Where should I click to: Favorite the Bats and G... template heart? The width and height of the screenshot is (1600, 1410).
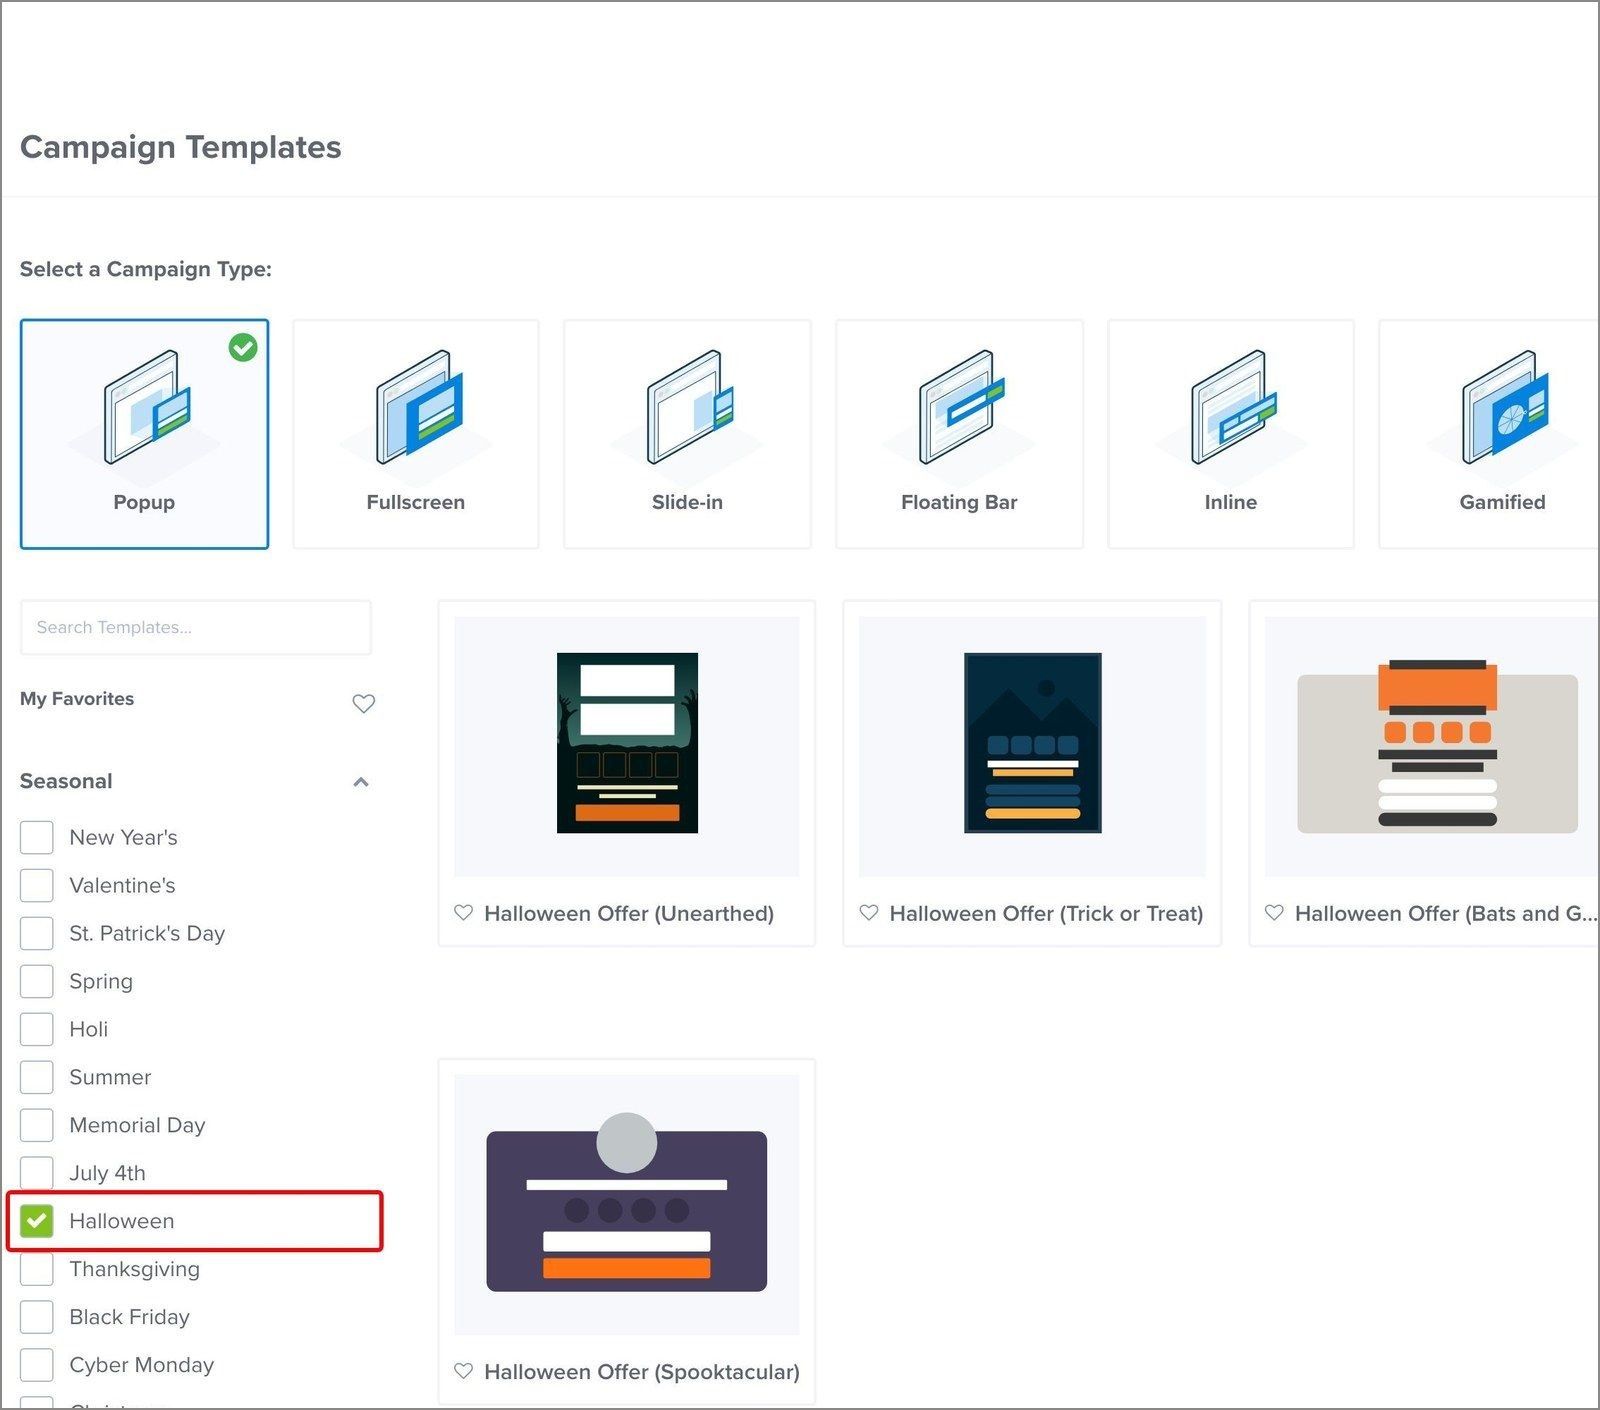[1274, 913]
